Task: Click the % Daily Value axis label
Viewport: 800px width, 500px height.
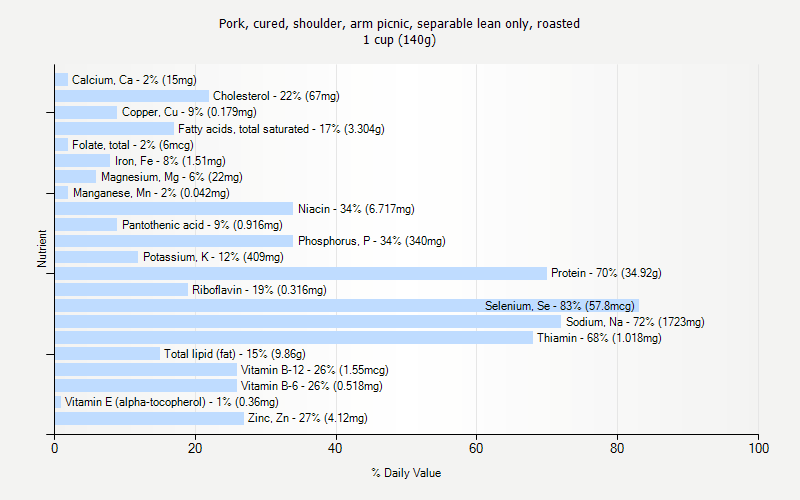Action: (x=406, y=473)
